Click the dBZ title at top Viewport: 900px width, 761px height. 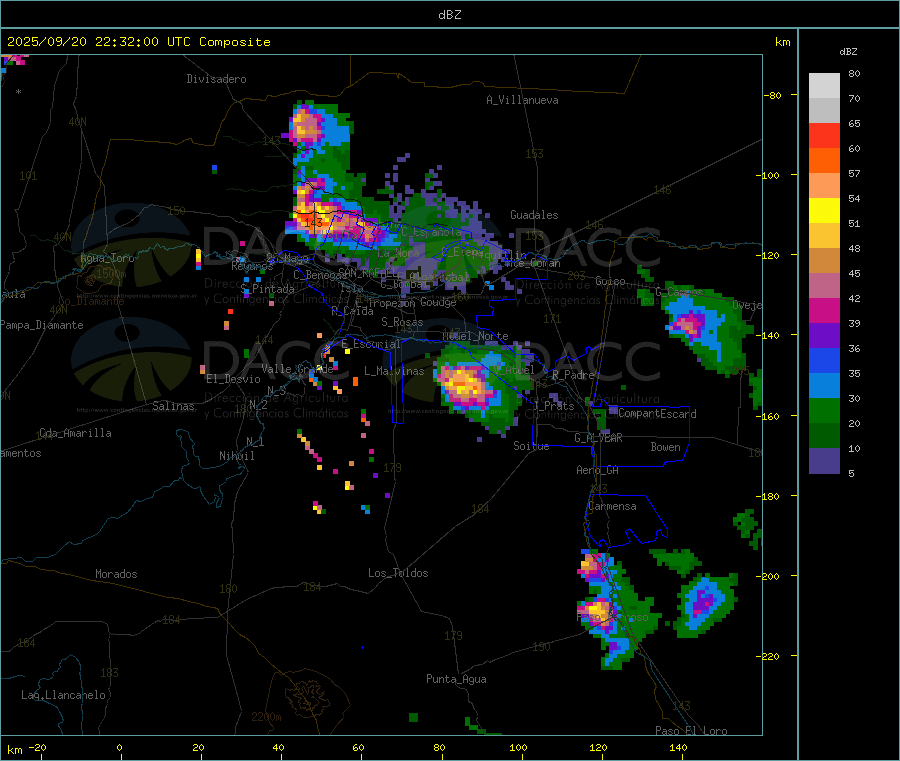tap(449, 15)
